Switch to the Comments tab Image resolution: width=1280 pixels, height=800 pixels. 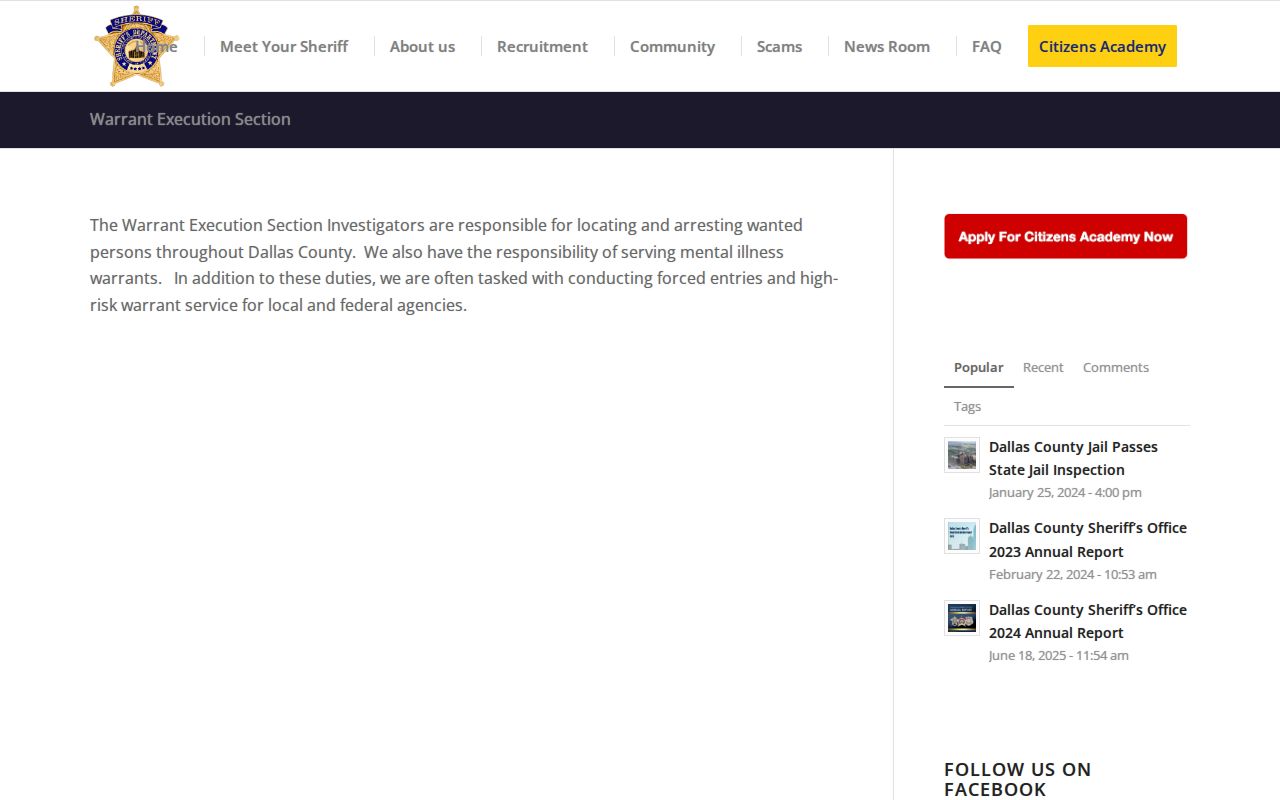click(x=1116, y=367)
